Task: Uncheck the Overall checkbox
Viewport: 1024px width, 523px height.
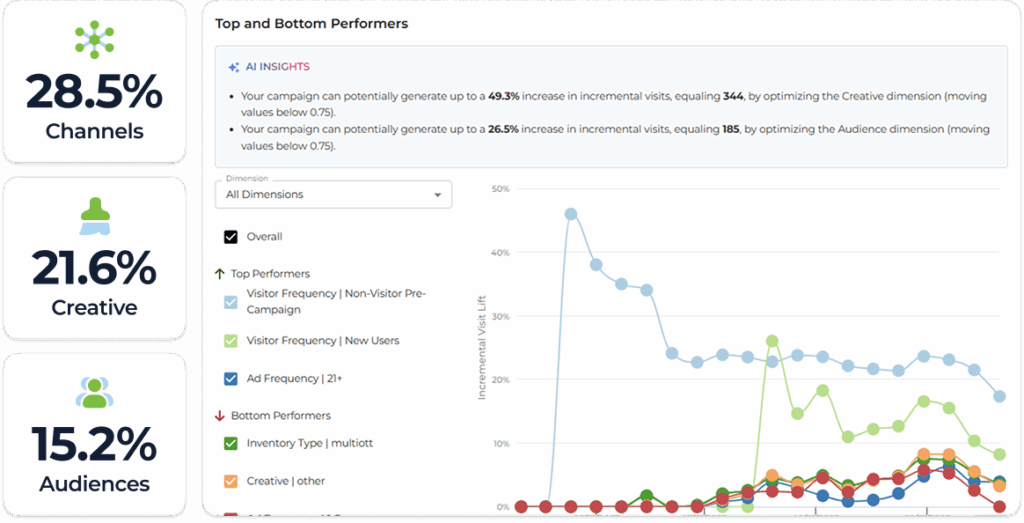Action: tap(231, 237)
